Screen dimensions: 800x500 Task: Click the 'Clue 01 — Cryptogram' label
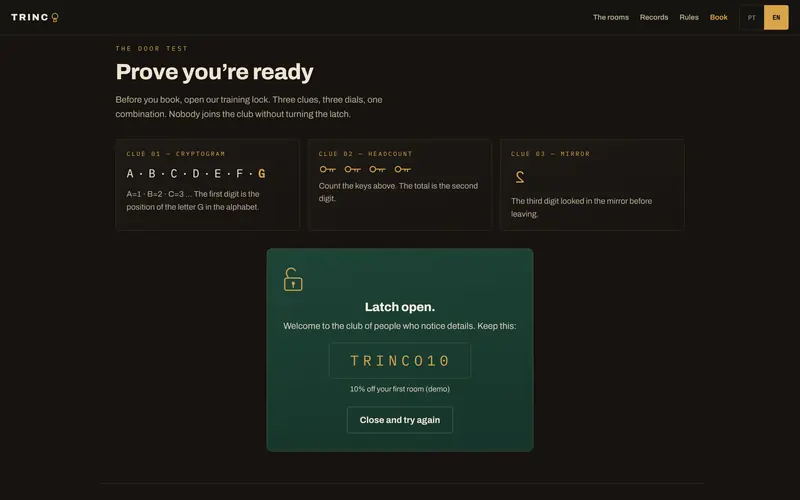coord(176,154)
